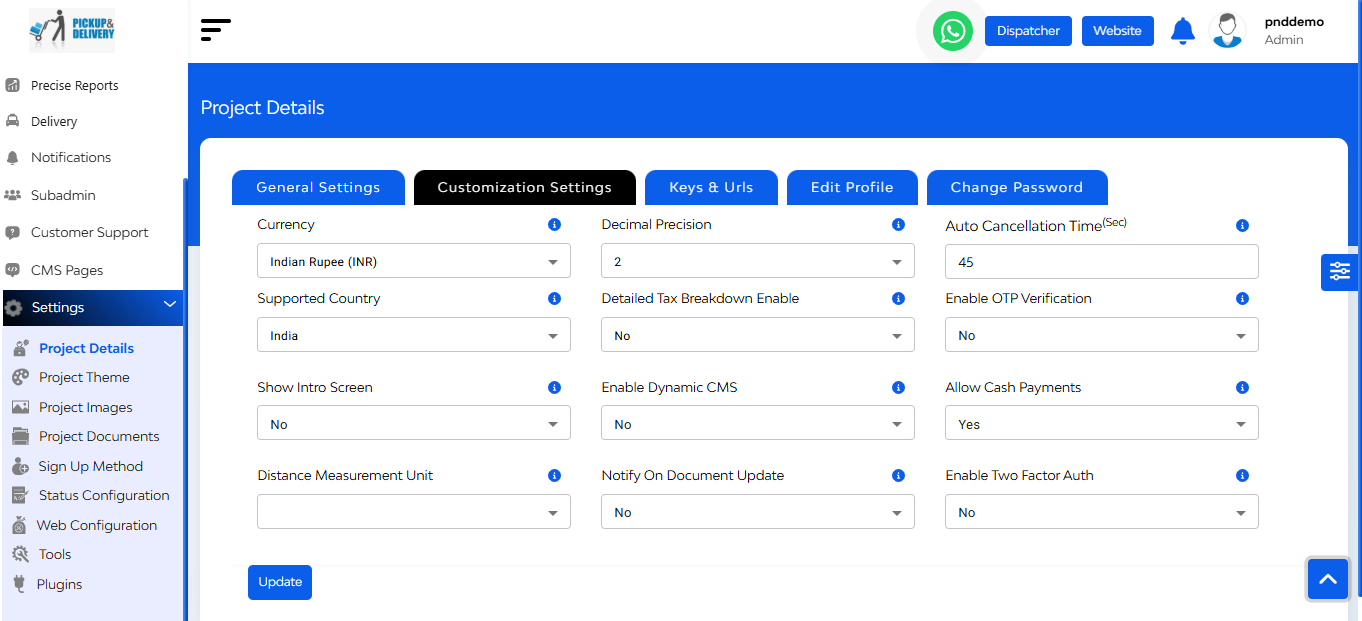Click the Supported Country info icon
The height and width of the screenshot is (621, 1362).
(554, 299)
